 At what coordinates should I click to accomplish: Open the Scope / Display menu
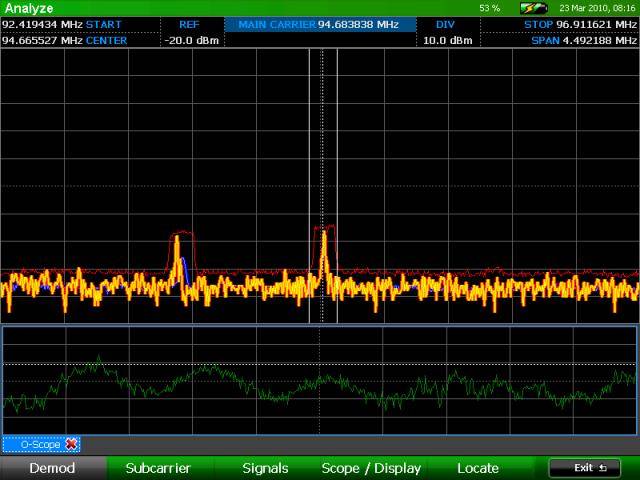pyautogui.click(x=371, y=468)
